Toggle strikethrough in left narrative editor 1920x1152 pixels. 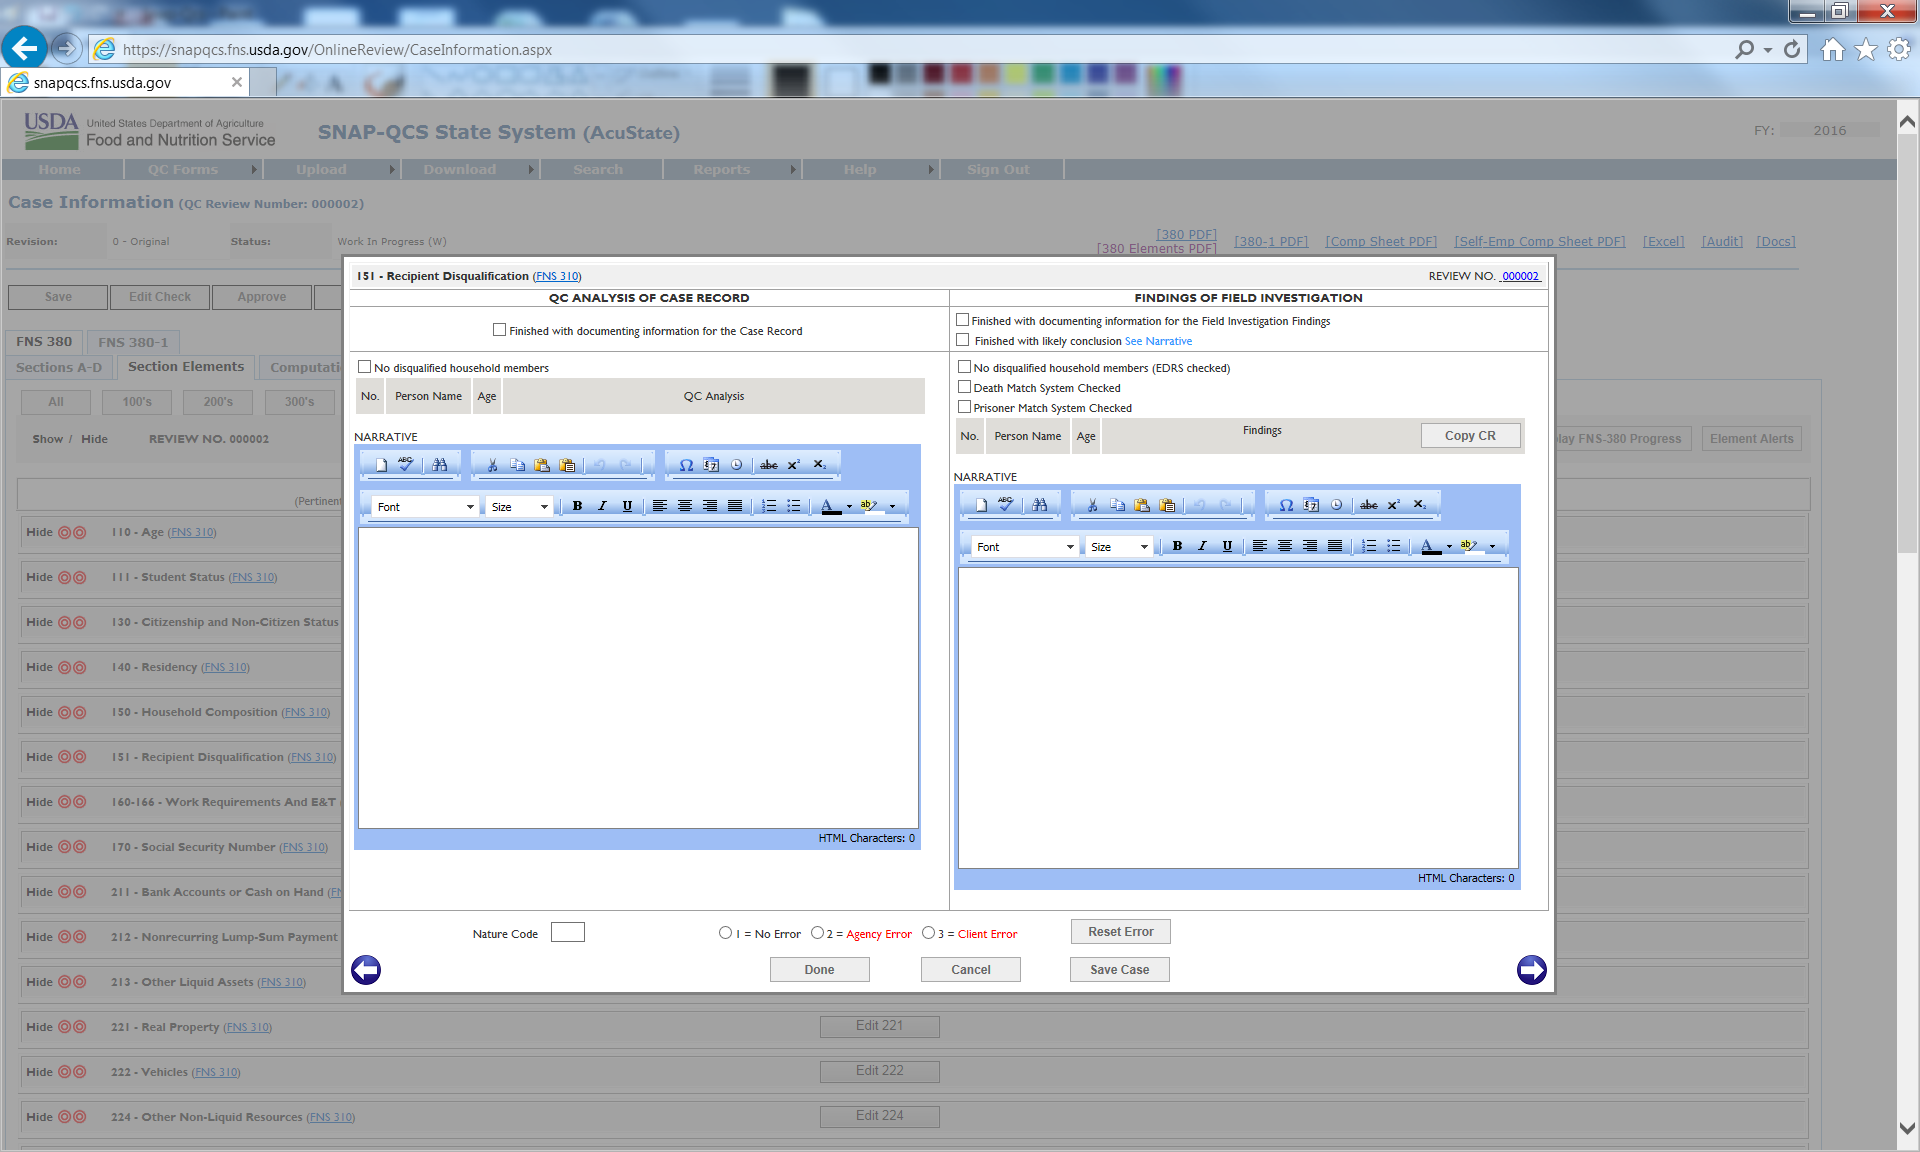tap(768, 465)
